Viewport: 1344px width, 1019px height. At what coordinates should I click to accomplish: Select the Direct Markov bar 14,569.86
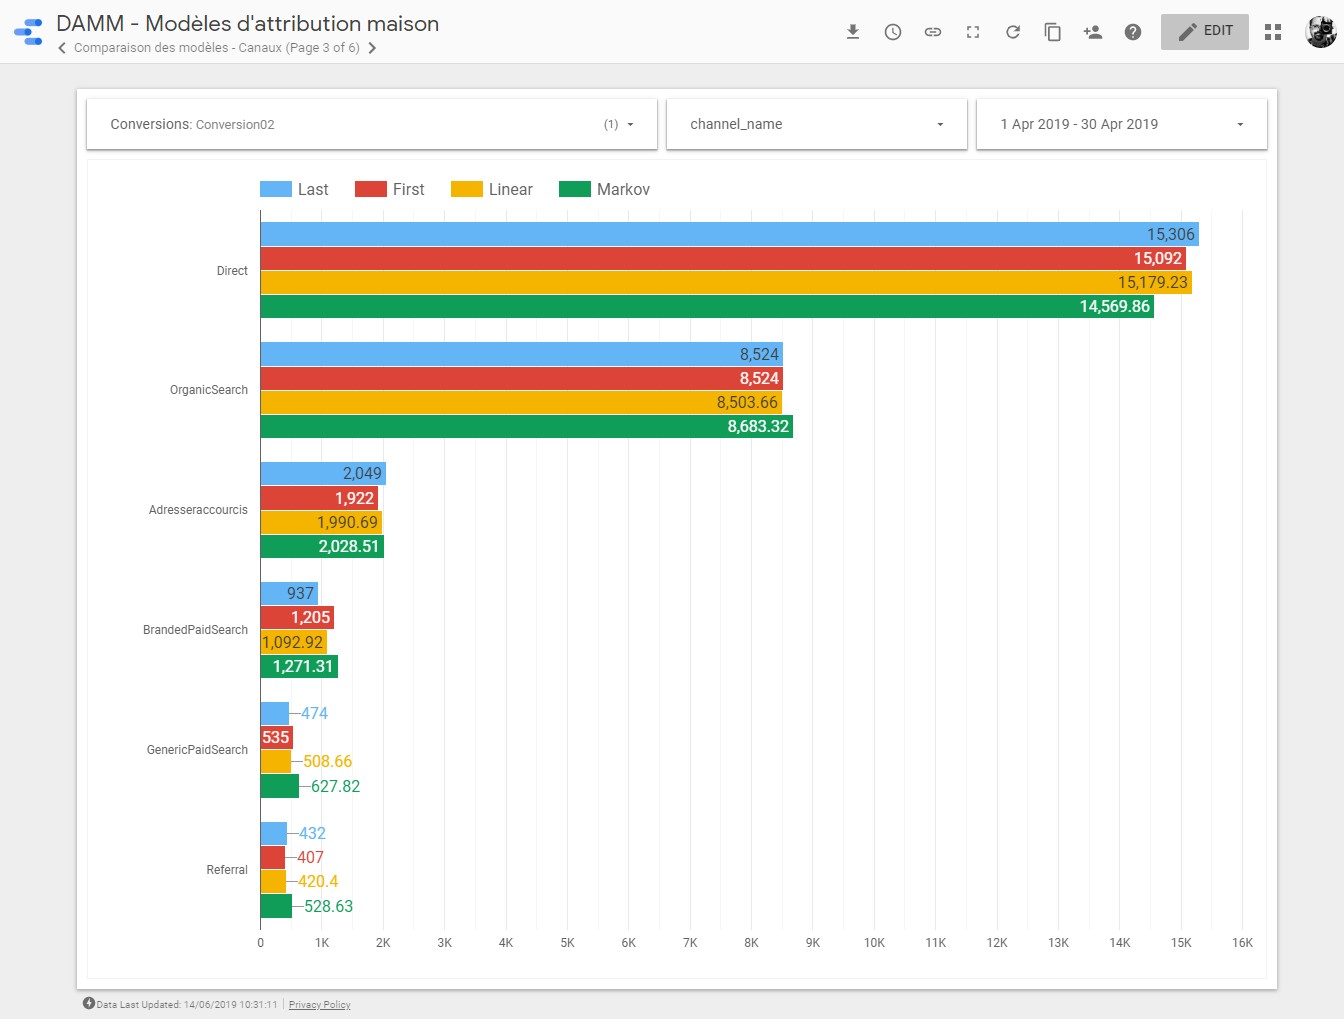click(707, 306)
